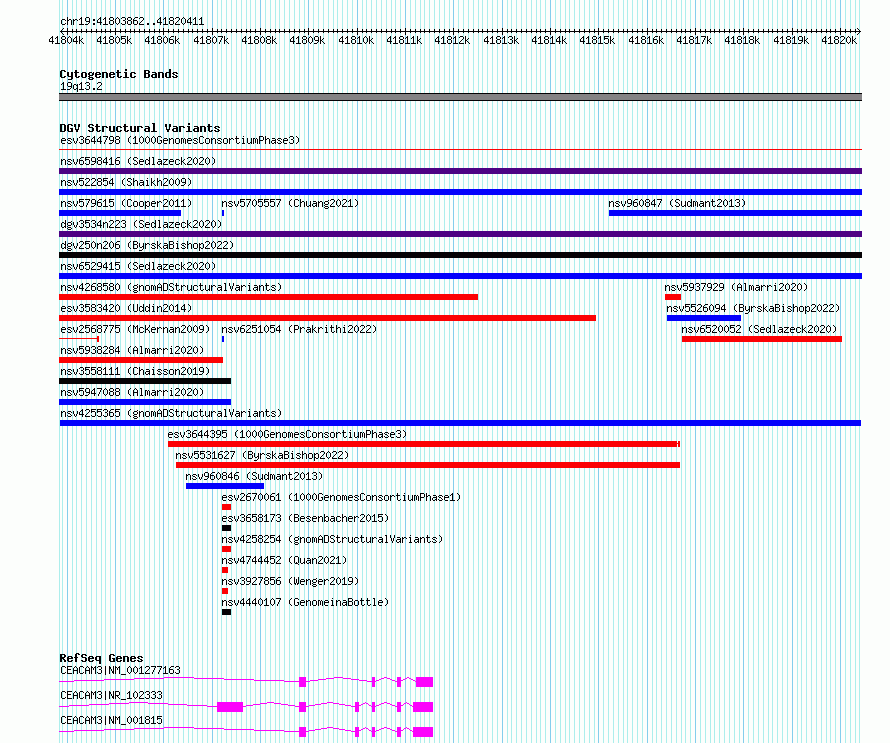The image size is (890, 743).
Task: Click nsv5705557 (Chuang2021) variant label
Action: 290,203
